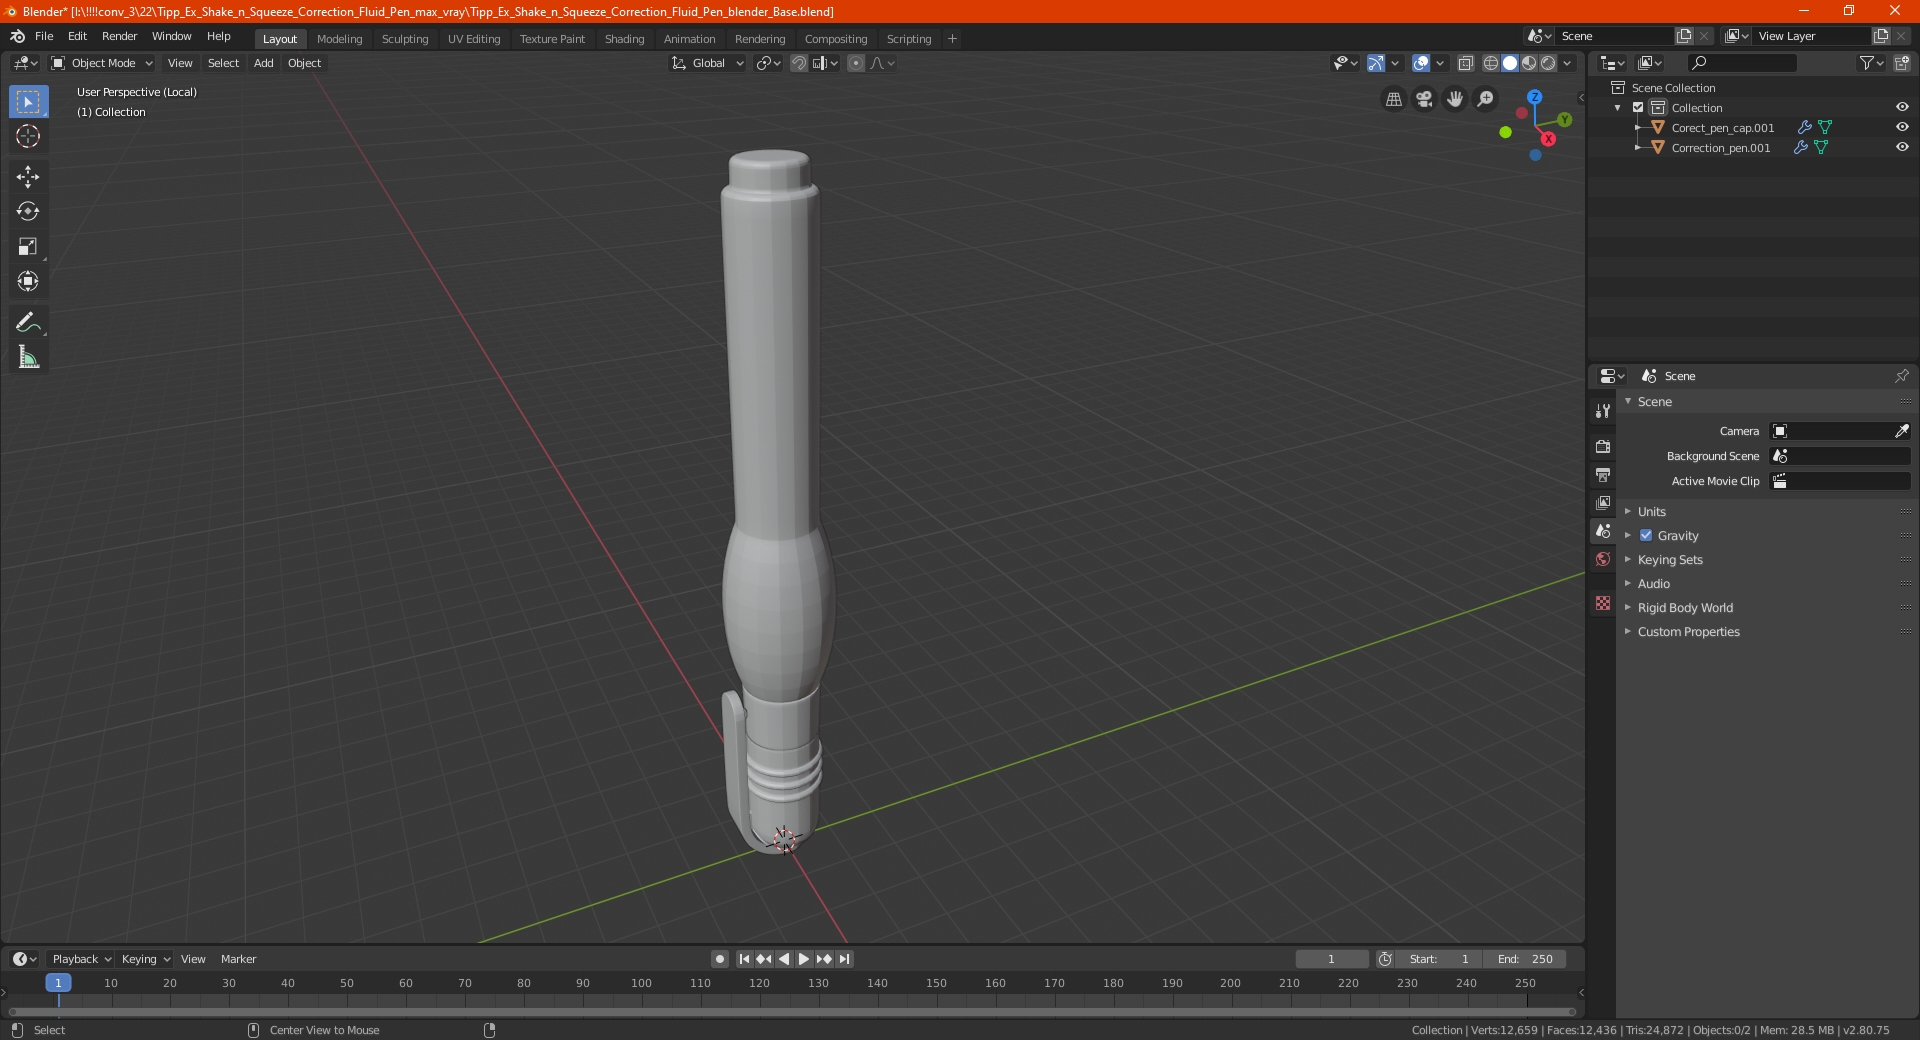1920x1040 pixels.
Task: Open the File menu
Action: tap(44, 36)
